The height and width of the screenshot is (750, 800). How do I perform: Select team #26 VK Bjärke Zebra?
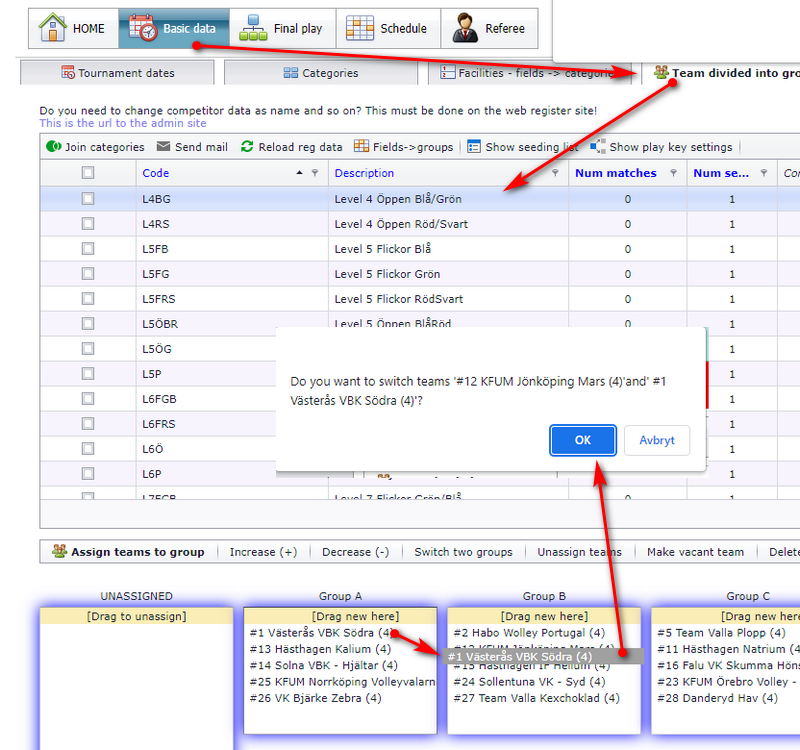316,697
